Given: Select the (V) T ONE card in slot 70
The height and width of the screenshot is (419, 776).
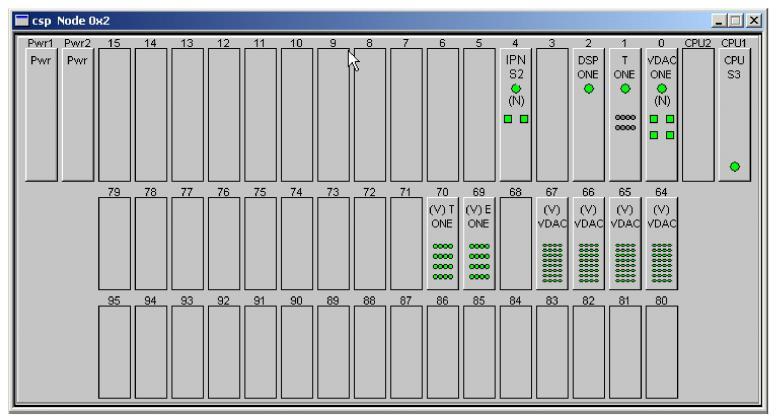Looking at the screenshot, I should pyautogui.click(x=443, y=243).
